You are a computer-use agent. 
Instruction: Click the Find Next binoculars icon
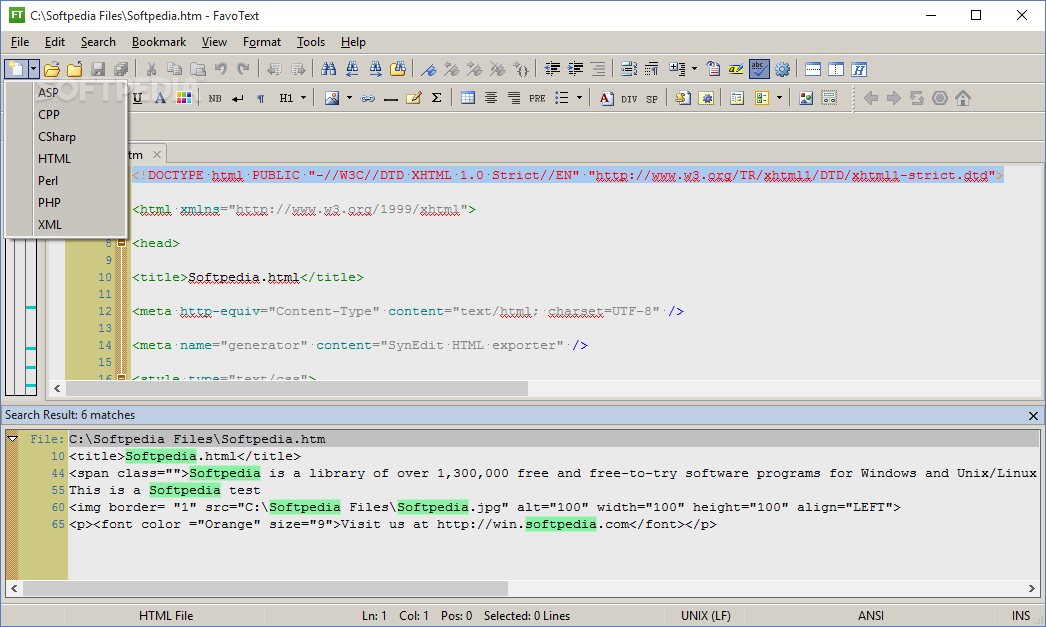click(x=376, y=69)
